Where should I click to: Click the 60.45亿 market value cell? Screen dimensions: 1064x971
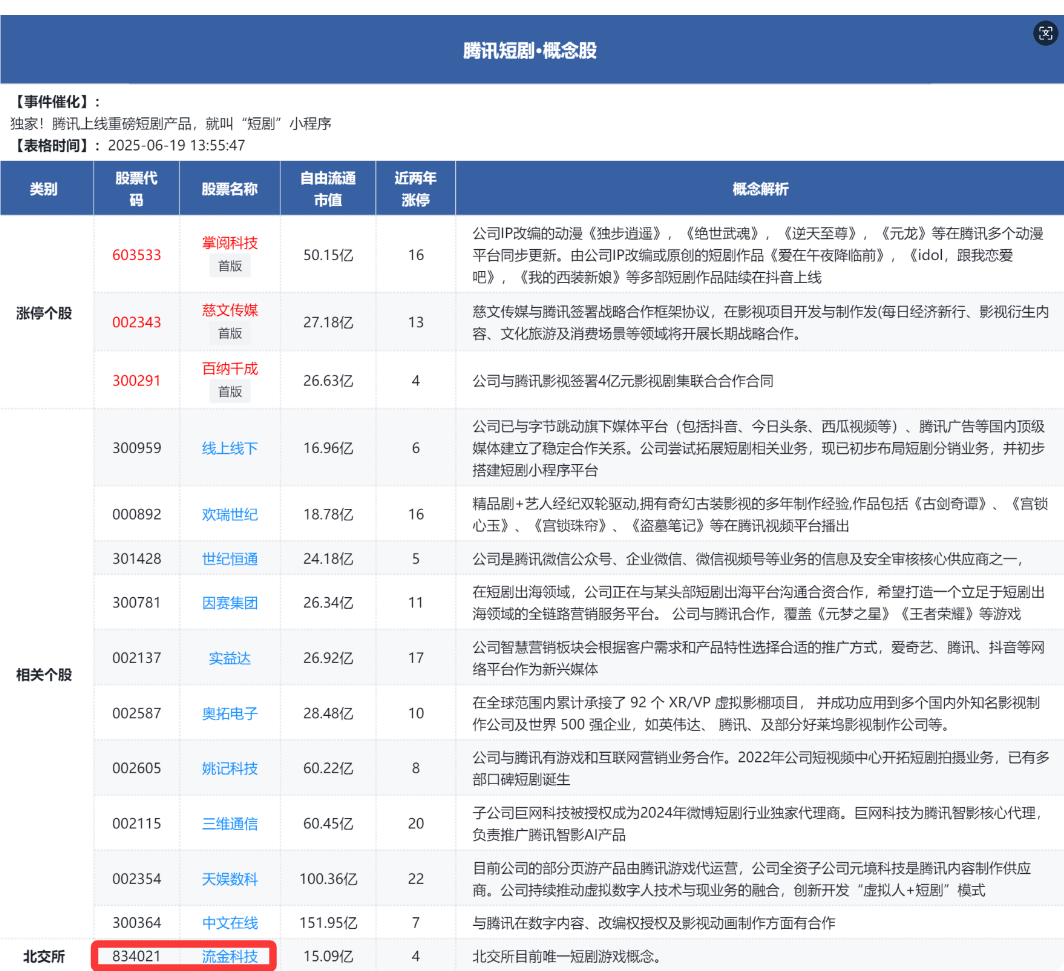coord(328,823)
